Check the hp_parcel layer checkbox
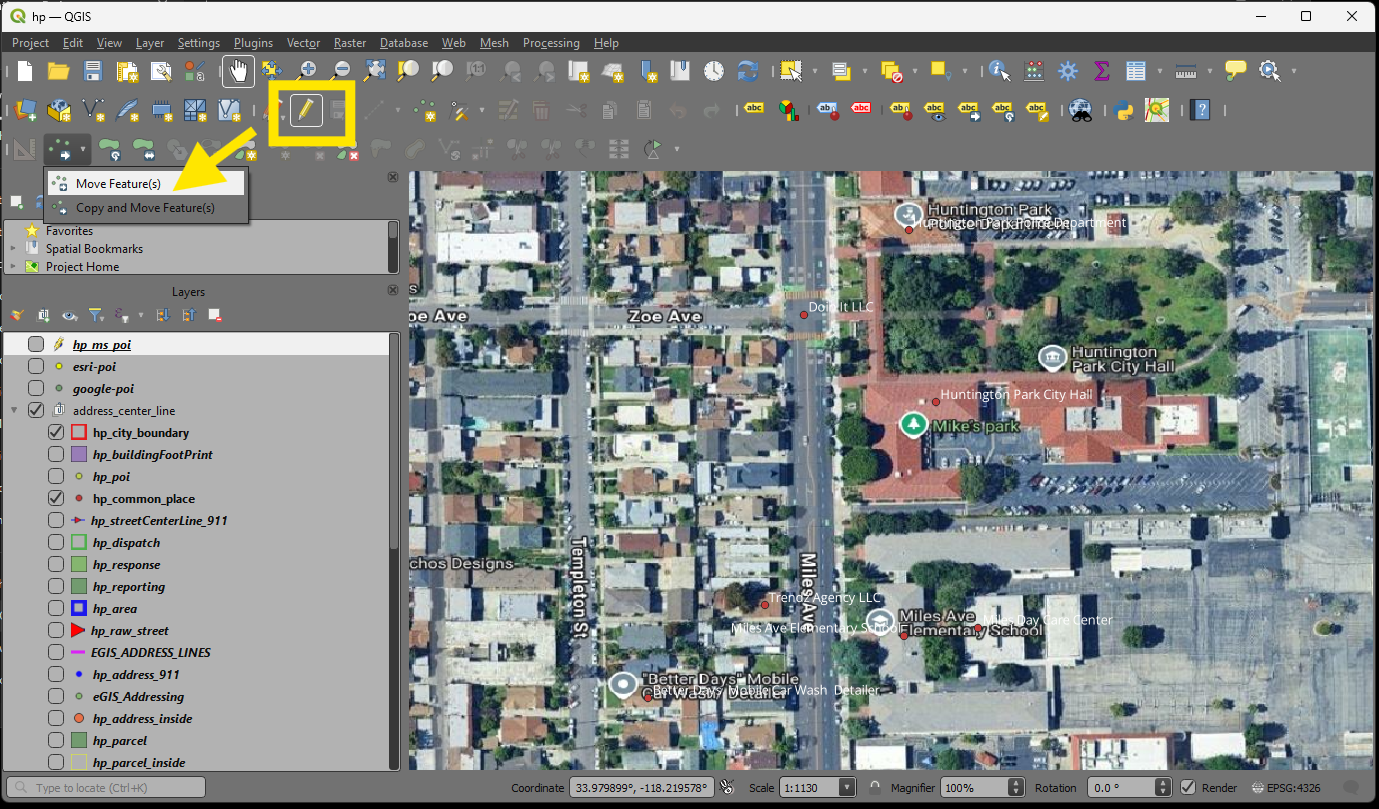This screenshot has height=809, width=1379. click(x=56, y=740)
